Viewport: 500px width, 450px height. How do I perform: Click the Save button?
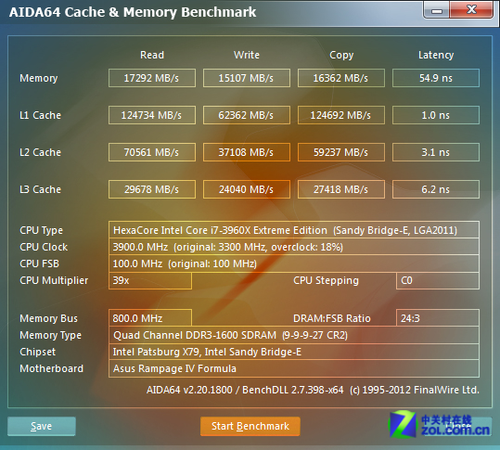tap(41, 426)
